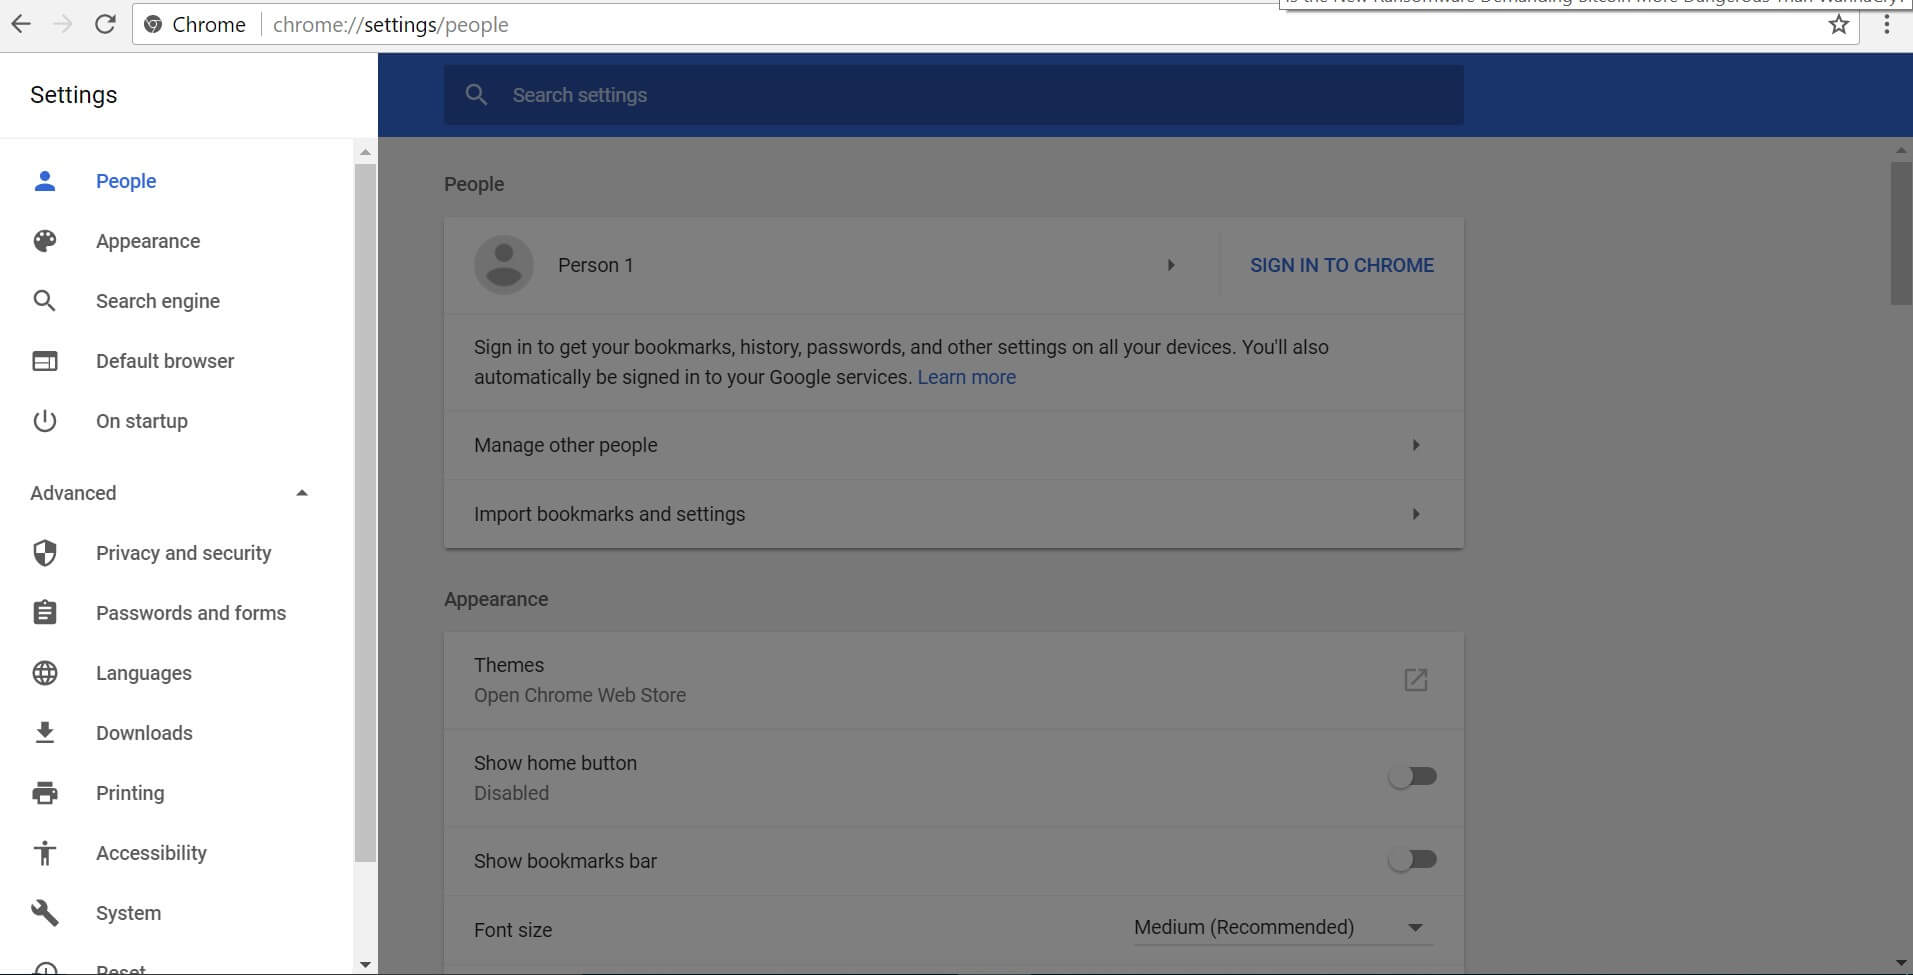This screenshot has height=975, width=1913.
Task: Select Appearance in settings sidebar
Action: [148, 241]
